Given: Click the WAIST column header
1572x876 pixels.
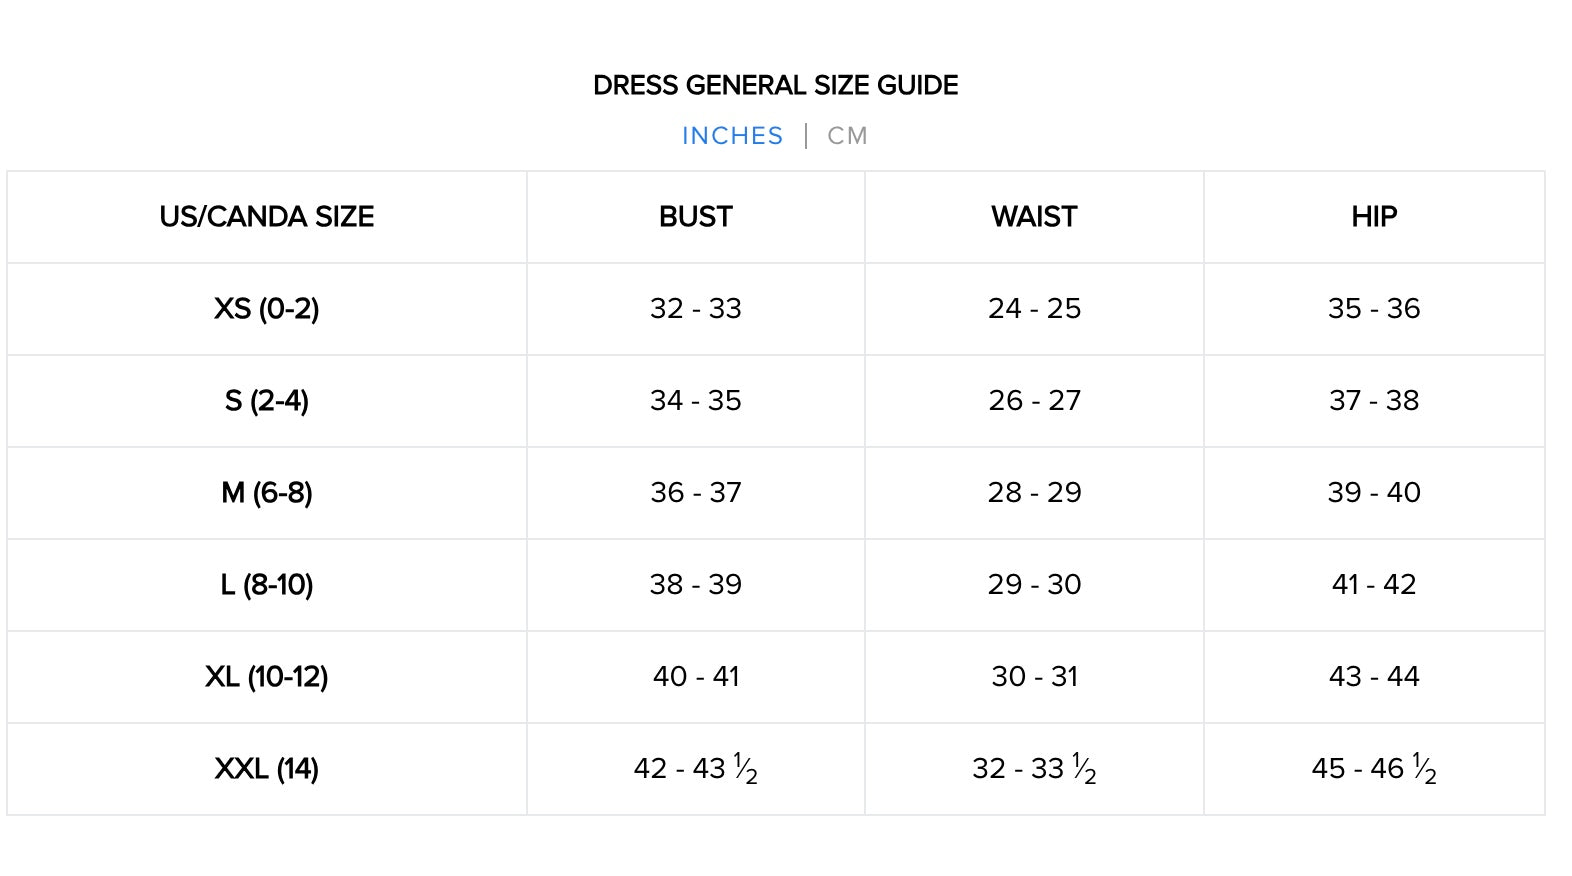Looking at the screenshot, I should (1034, 217).
